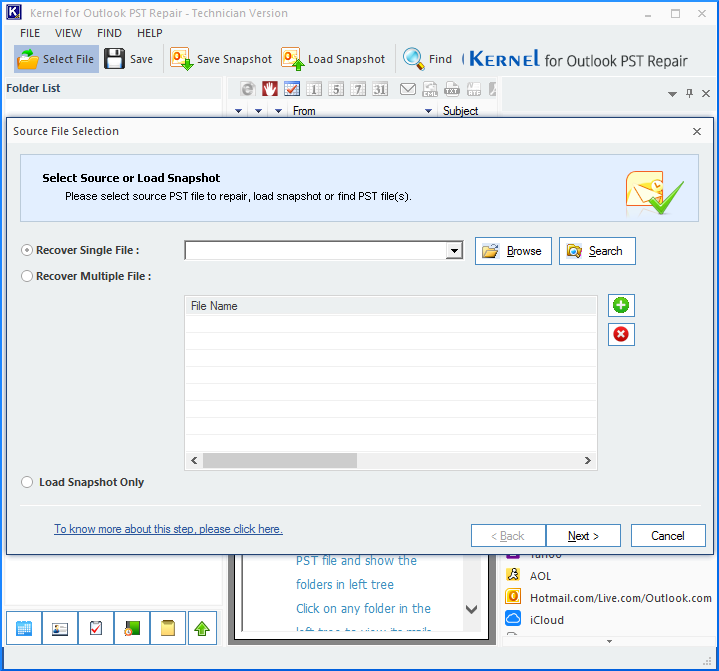Screen dimensions: 719x671
Task: Expand the preview pane down chevron
Action: click(471, 609)
